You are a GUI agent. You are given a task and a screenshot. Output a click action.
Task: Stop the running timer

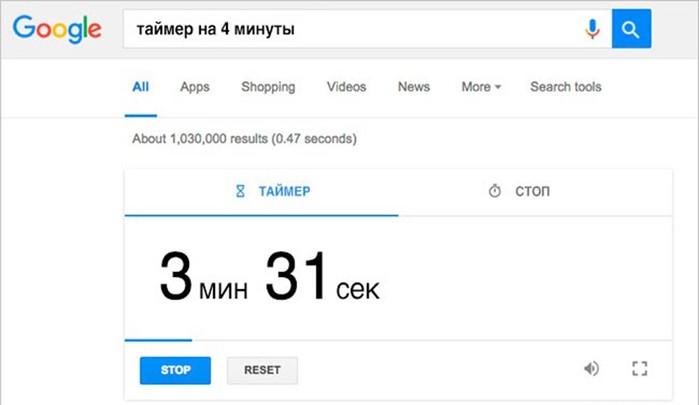pyautogui.click(x=175, y=370)
